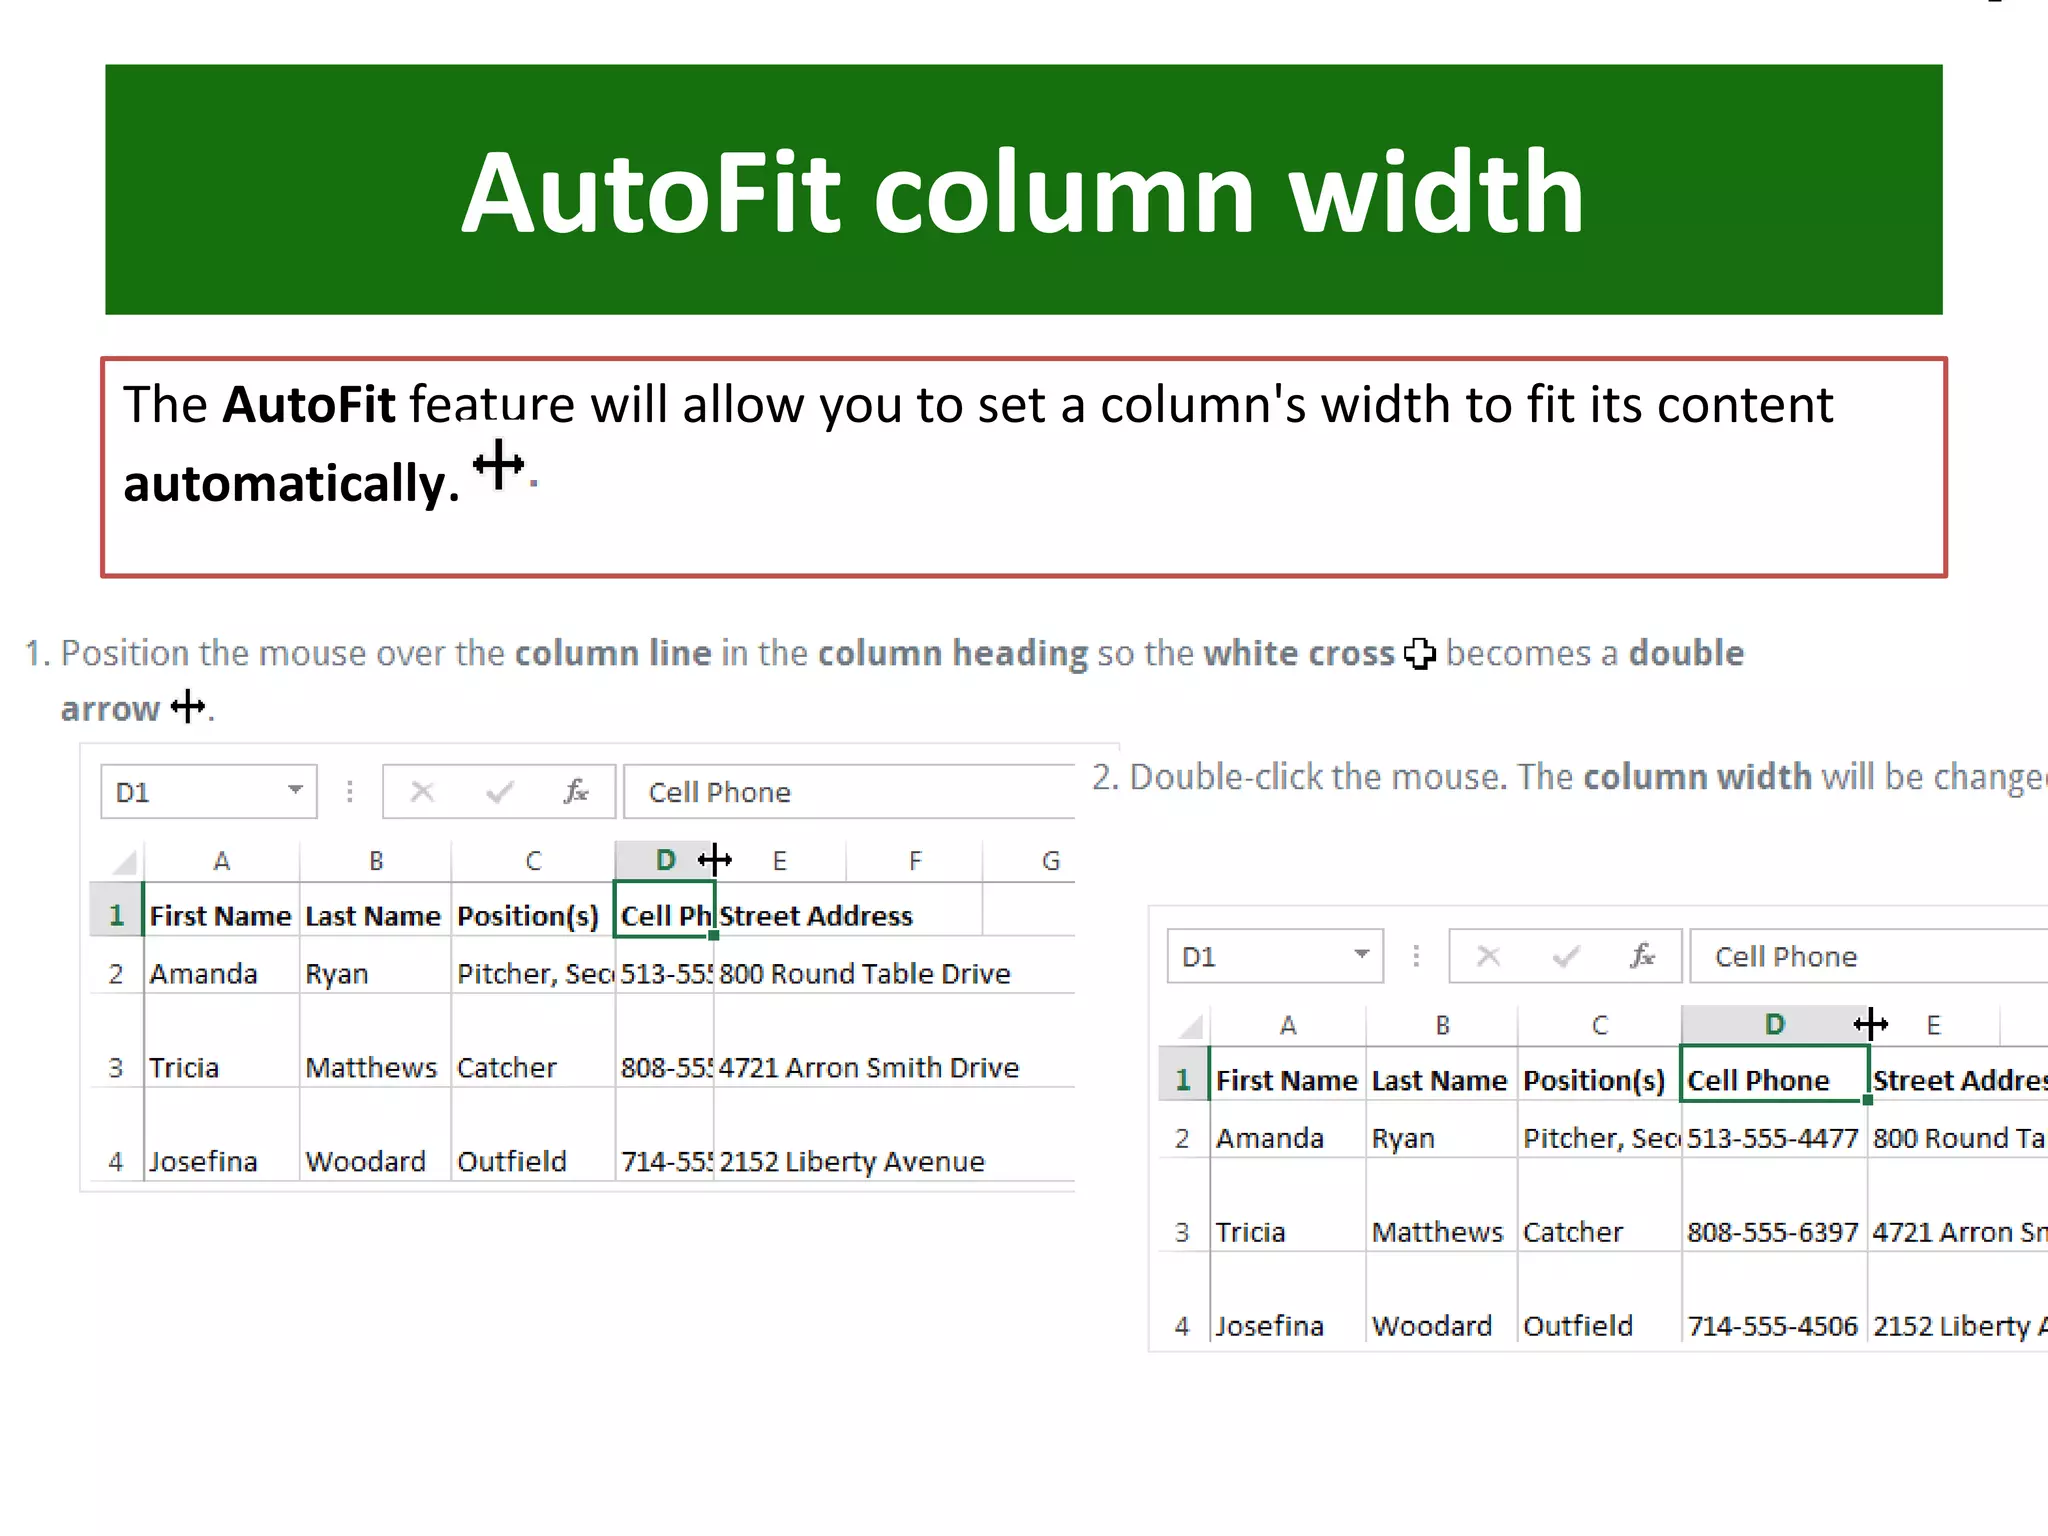The width and height of the screenshot is (2048, 1536).
Task: Click the double-arrow cursor on right column D border
Action: pos(1870,1024)
